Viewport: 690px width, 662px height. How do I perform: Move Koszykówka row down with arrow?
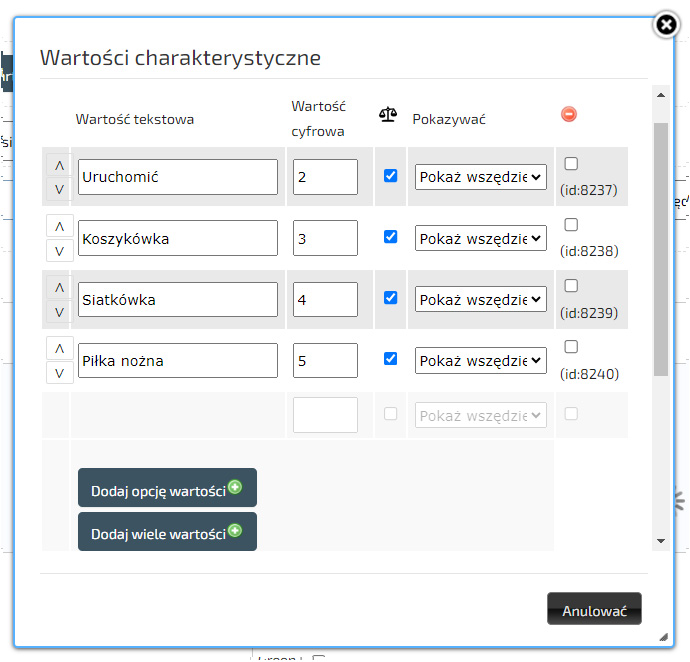(x=58, y=250)
